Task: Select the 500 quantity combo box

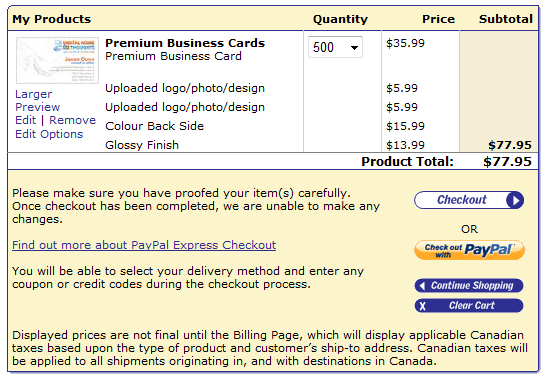Action: (335, 47)
